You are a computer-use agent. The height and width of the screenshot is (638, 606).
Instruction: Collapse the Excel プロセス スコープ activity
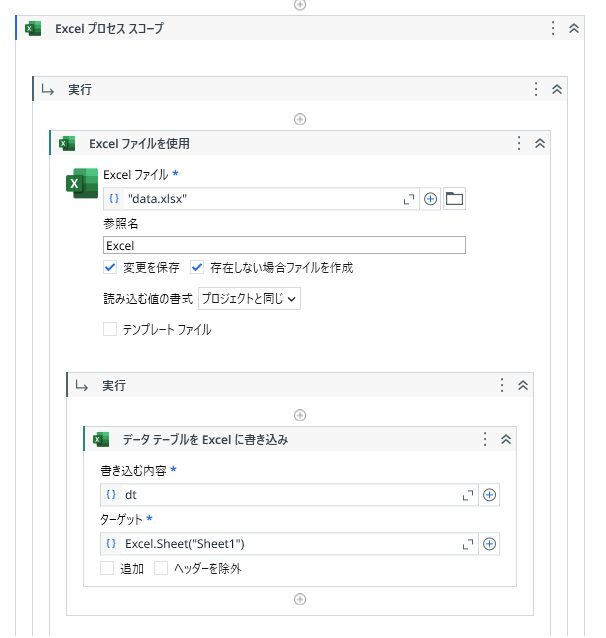(574, 28)
